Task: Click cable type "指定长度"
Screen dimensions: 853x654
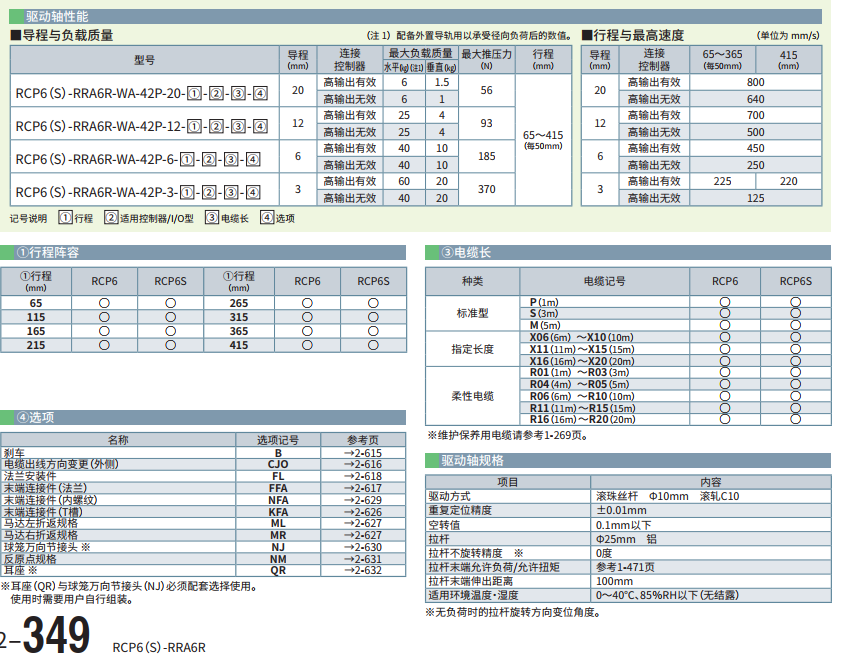Action: click(472, 349)
